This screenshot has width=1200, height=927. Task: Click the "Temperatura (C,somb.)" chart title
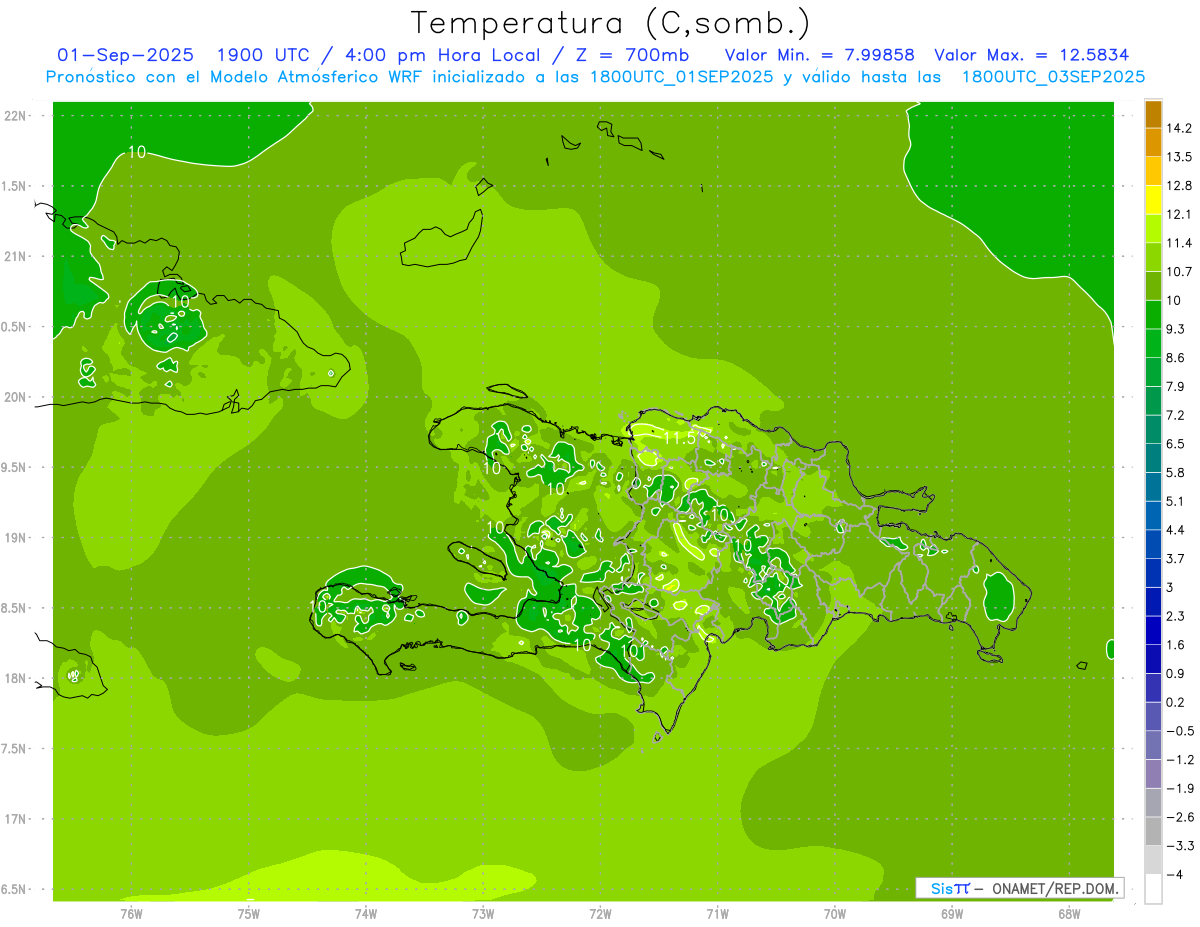click(x=611, y=23)
